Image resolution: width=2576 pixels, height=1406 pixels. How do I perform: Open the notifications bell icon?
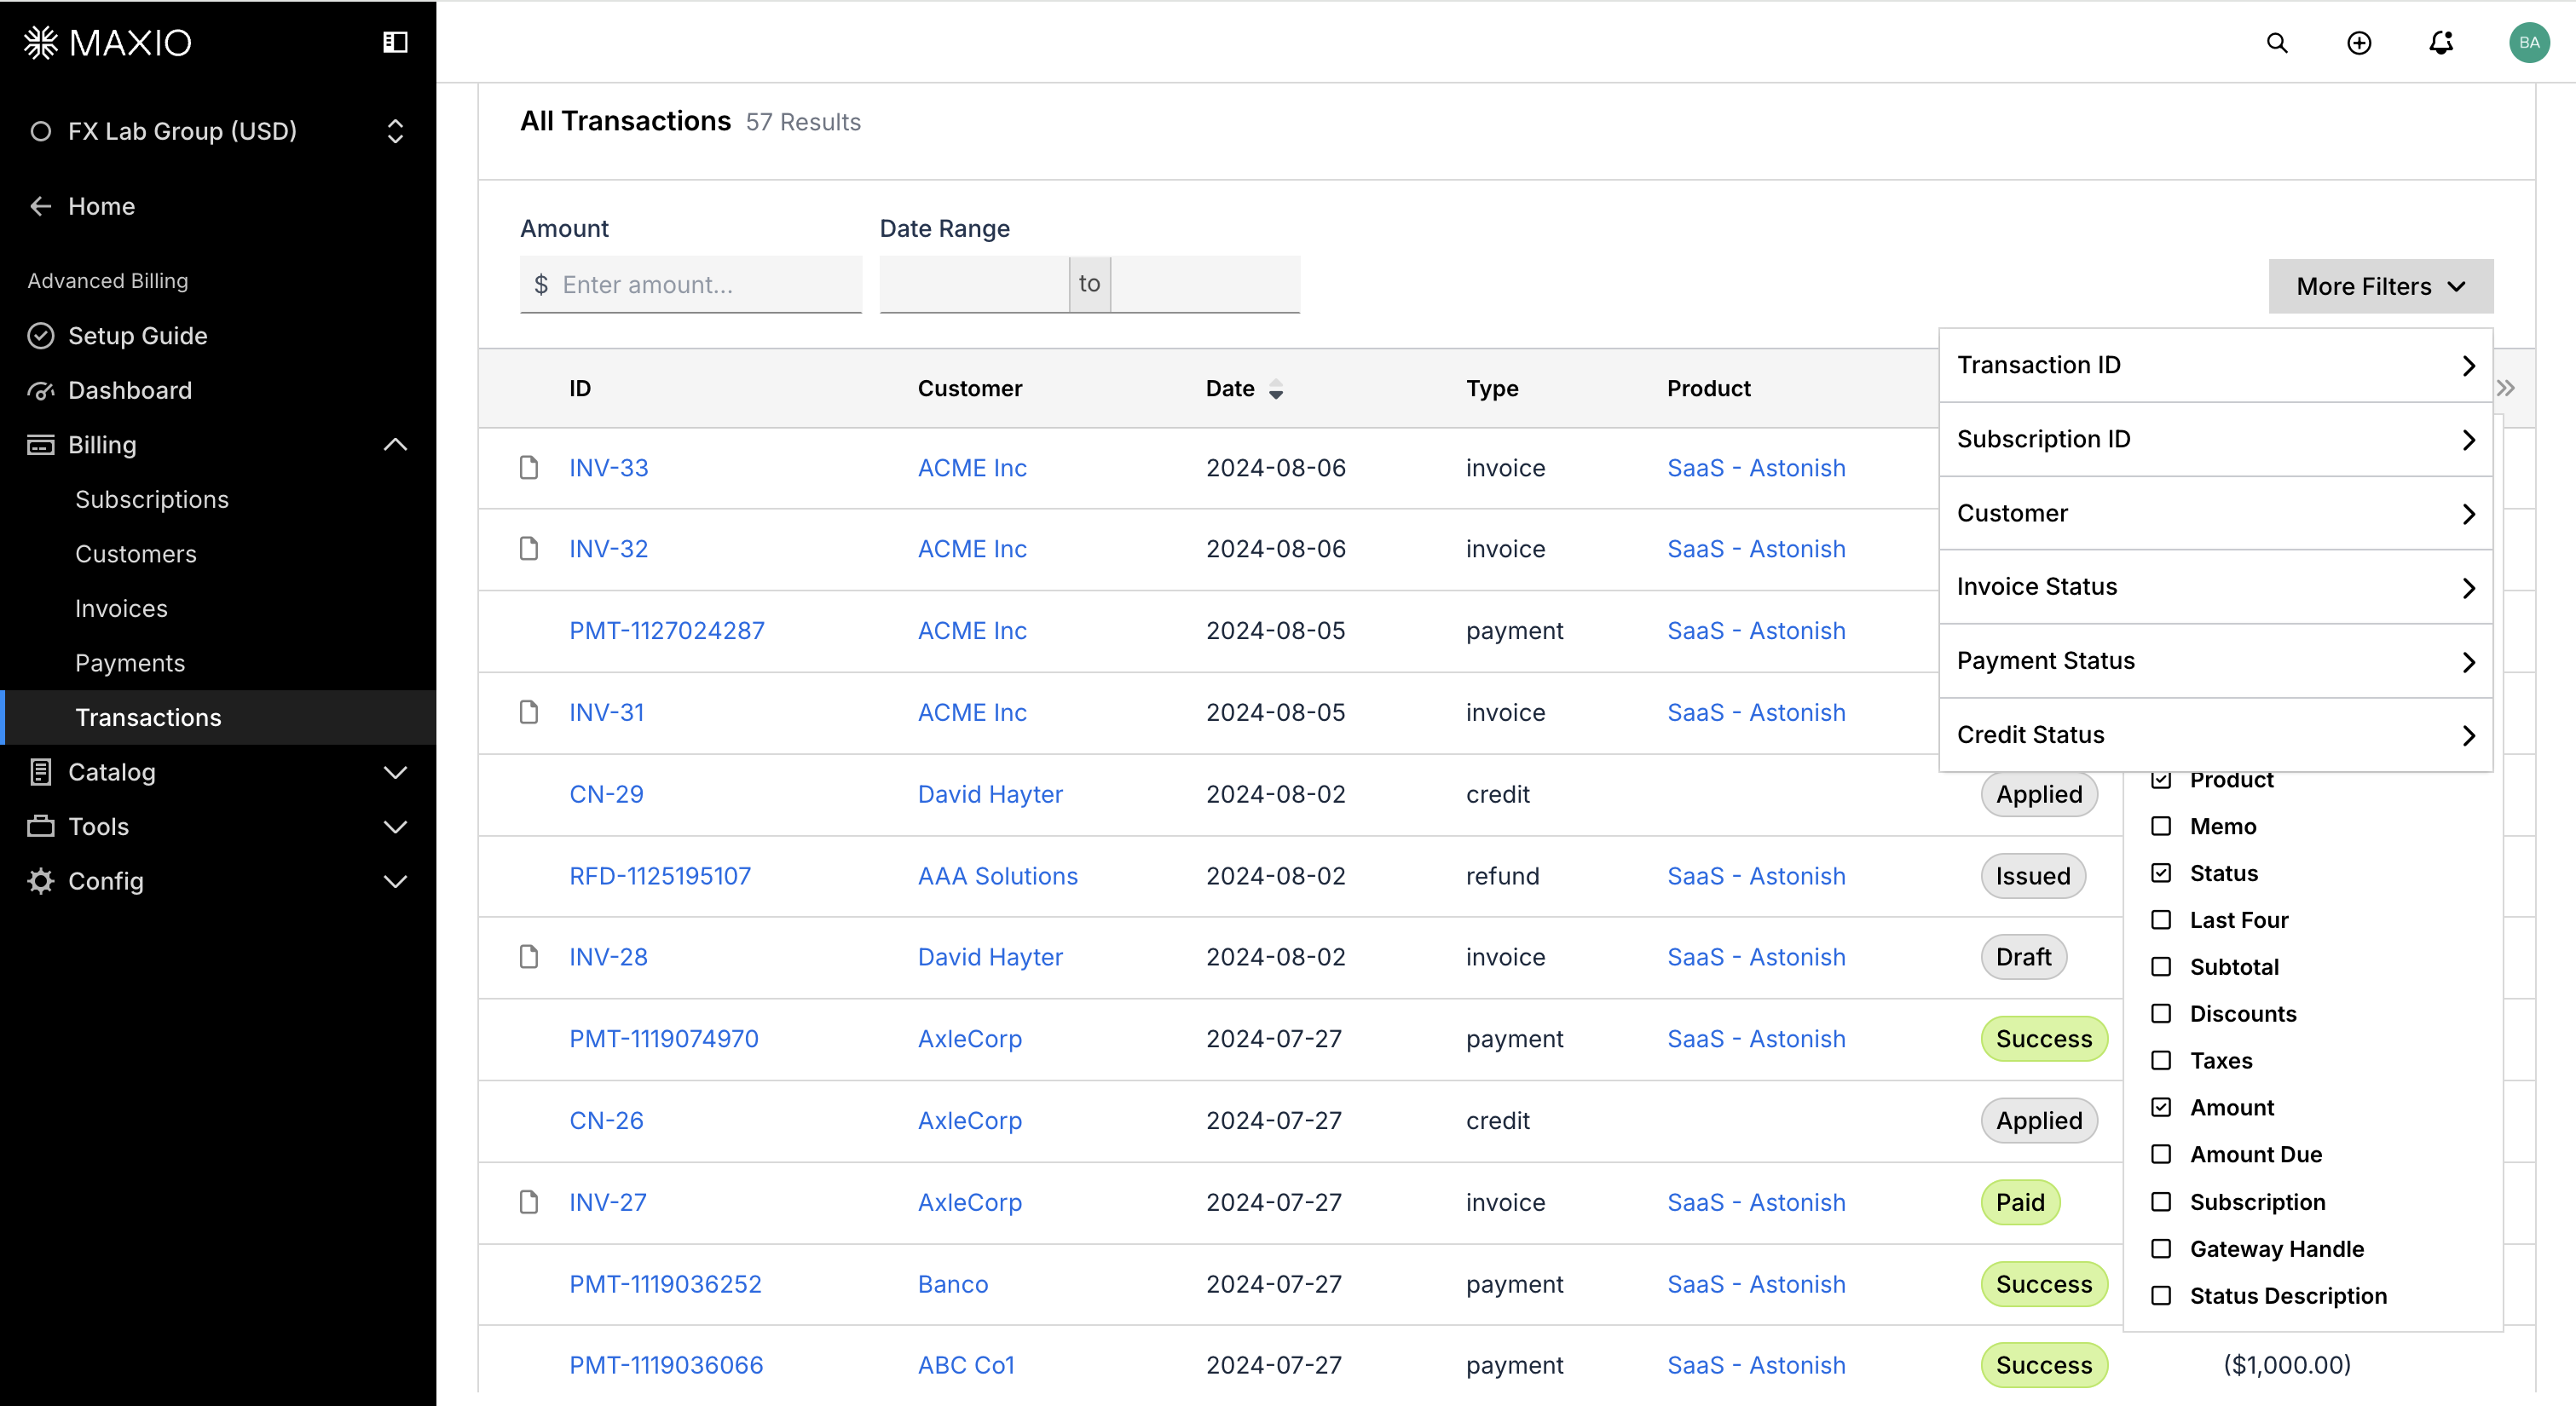click(x=2441, y=42)
